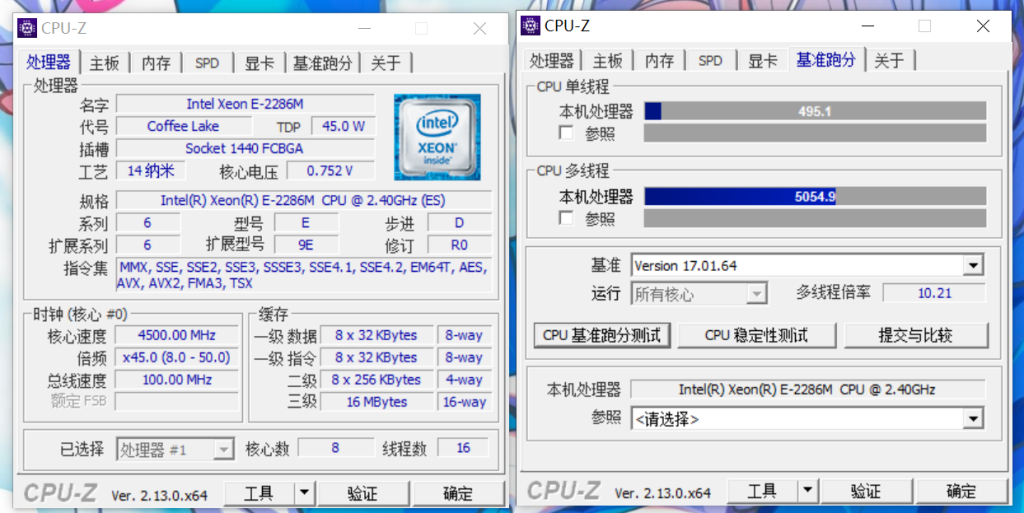Click 修订 value R0

pos(459,244)
